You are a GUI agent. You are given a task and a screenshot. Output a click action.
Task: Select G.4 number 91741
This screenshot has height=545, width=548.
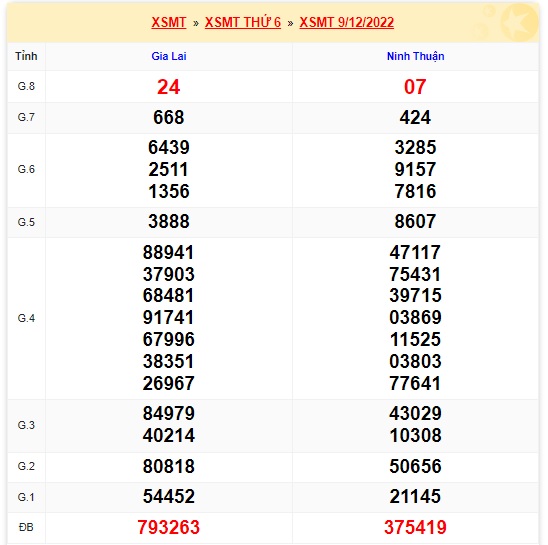tap(168, 318)
